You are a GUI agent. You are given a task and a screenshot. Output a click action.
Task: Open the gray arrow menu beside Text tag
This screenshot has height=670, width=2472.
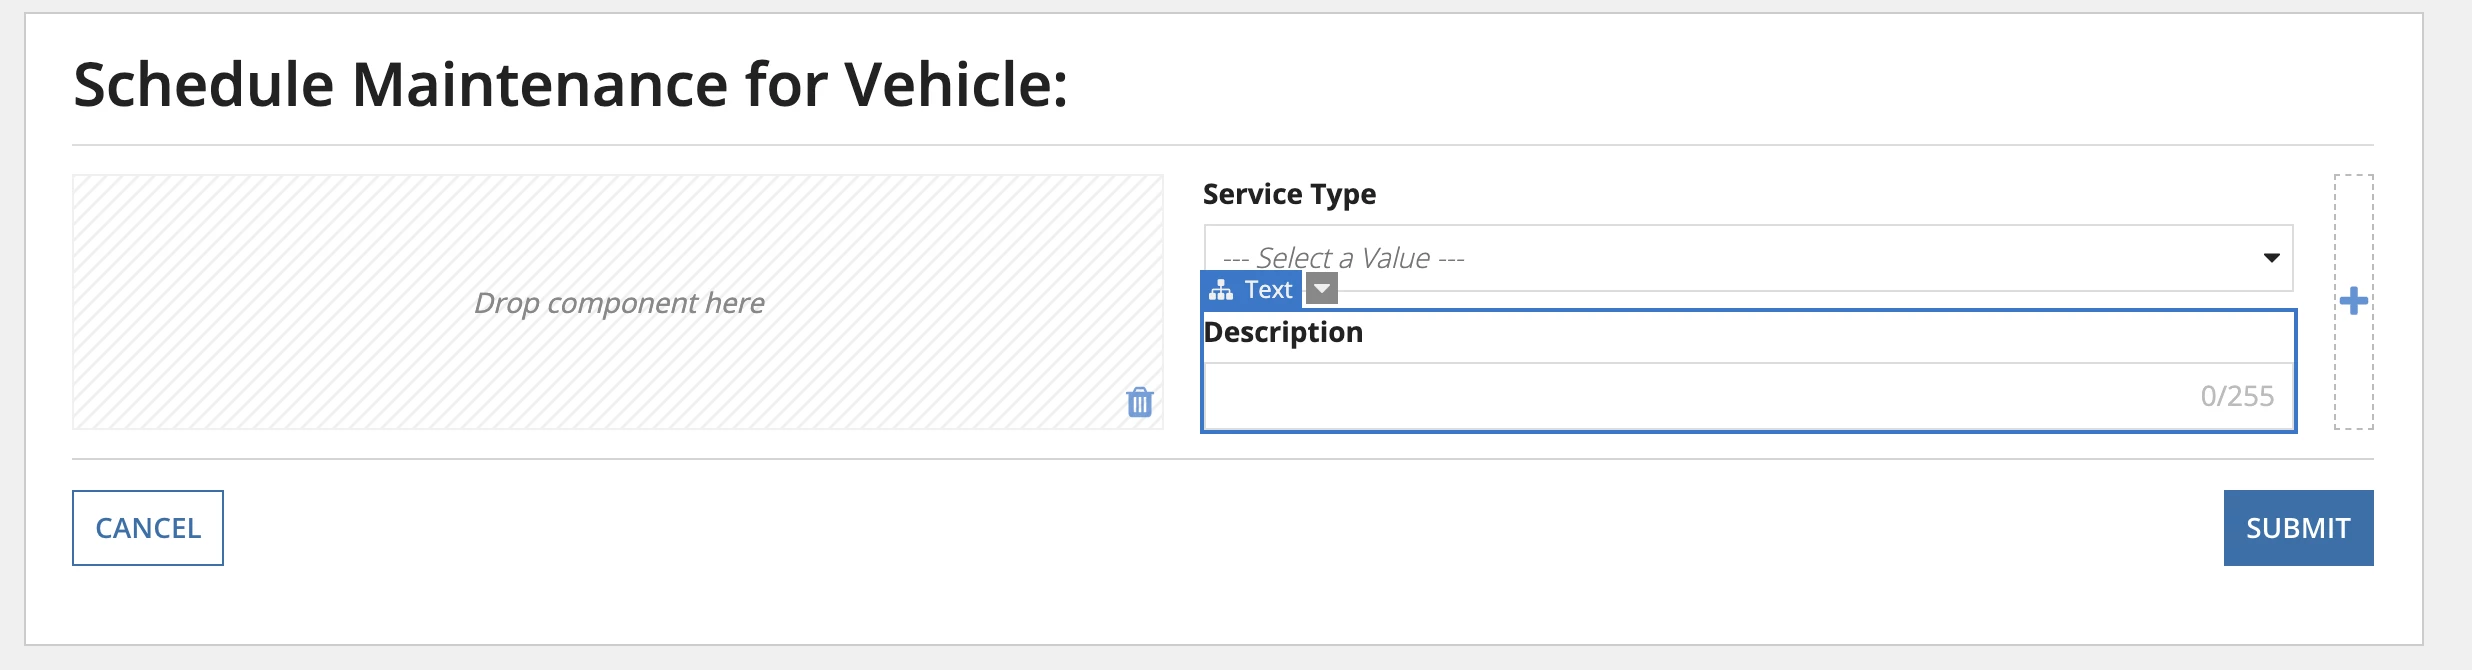(x=1322, y=290)
